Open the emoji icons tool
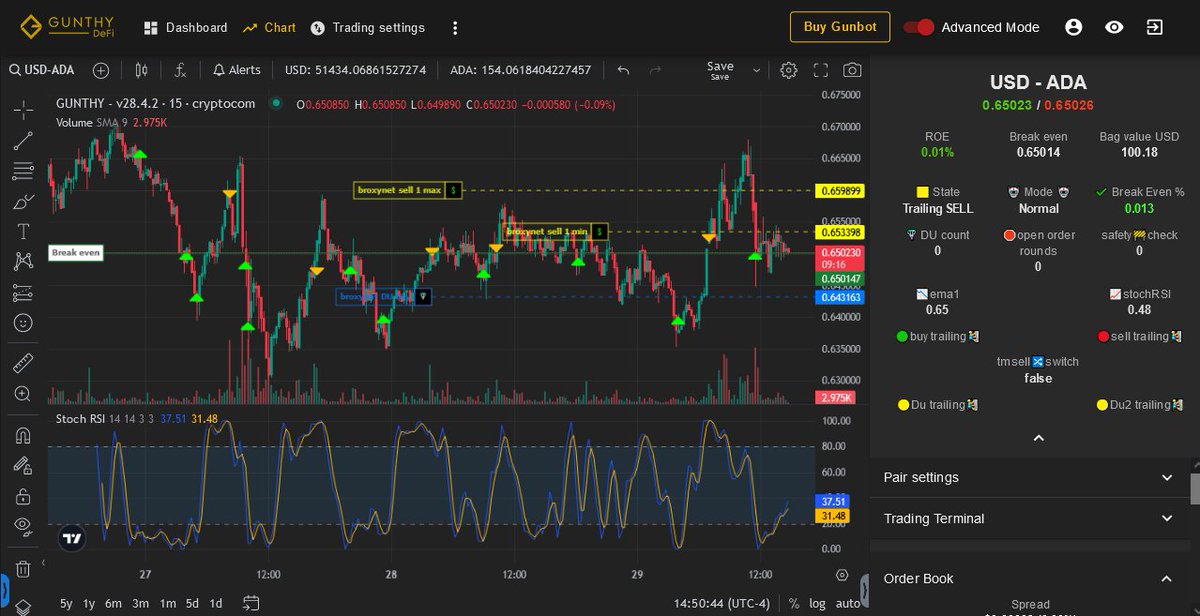Viewport: 1200px width, 616px height. 23,324
